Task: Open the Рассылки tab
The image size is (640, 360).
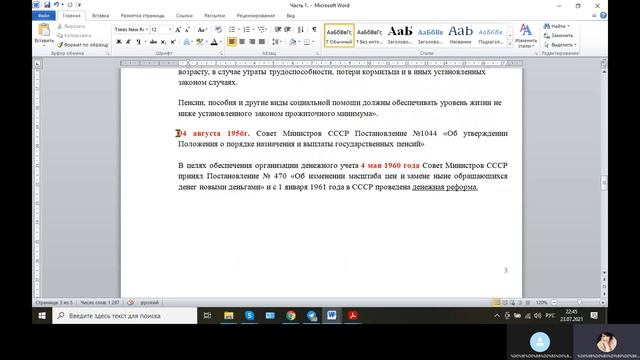Action: [x=215, y=16]
